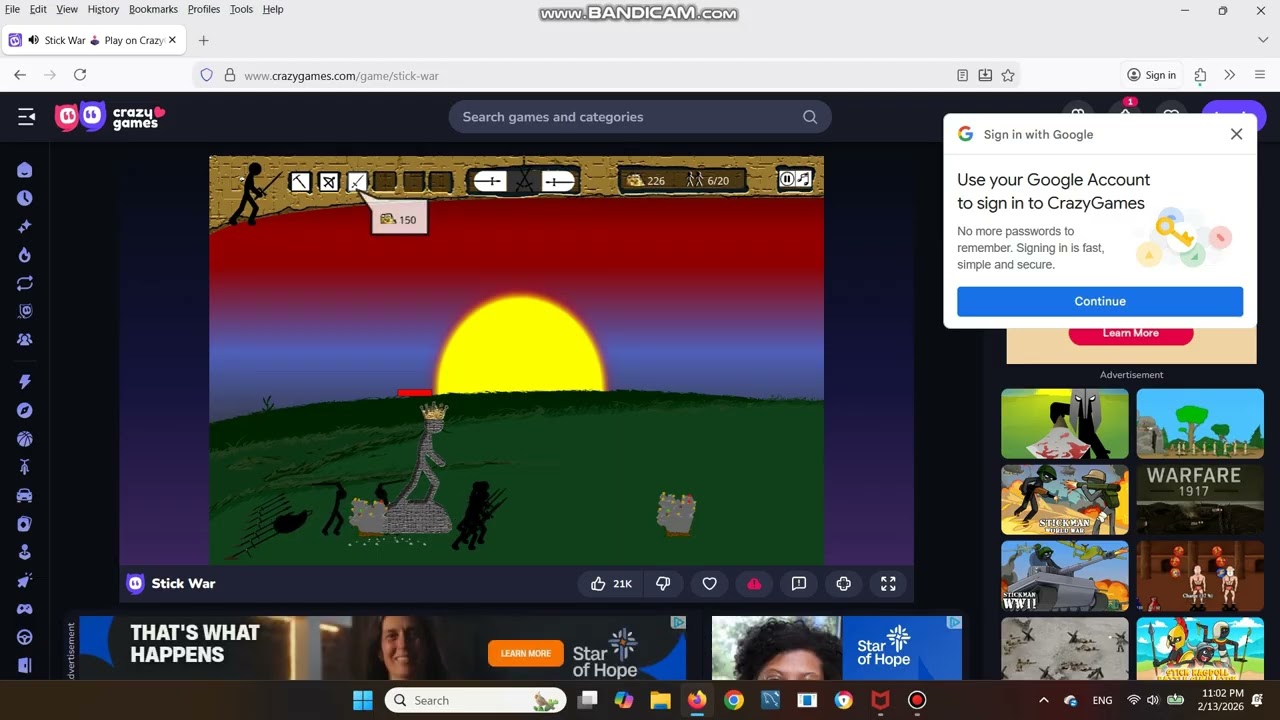Order army to defend with left sword button
This screenshot has height=720, width=1280.
(490, 181)
